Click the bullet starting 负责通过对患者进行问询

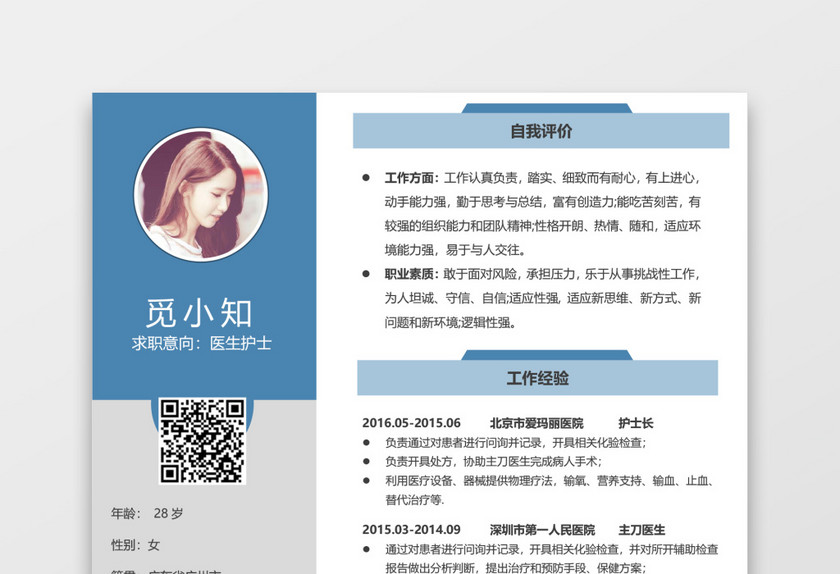point(516,443)
